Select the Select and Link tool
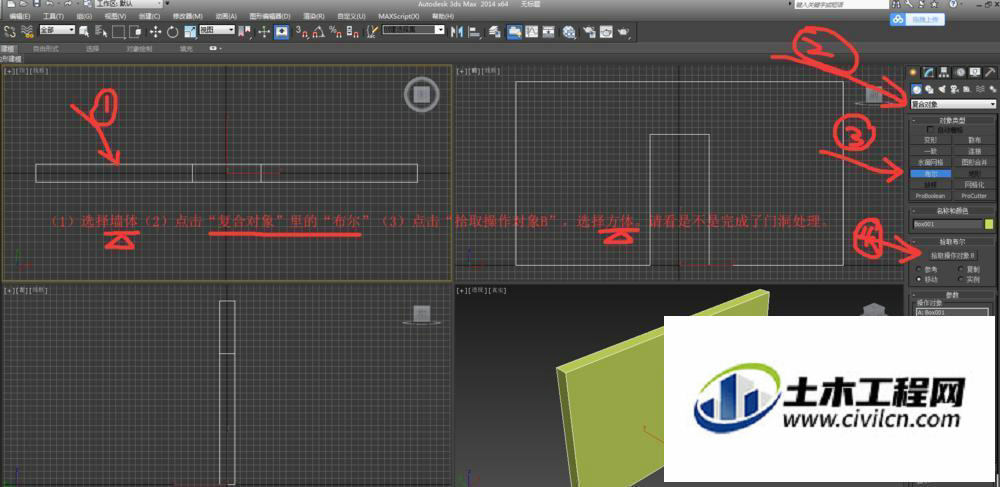Viewport: 1000px width, 487px height. (x=10, y=31)
